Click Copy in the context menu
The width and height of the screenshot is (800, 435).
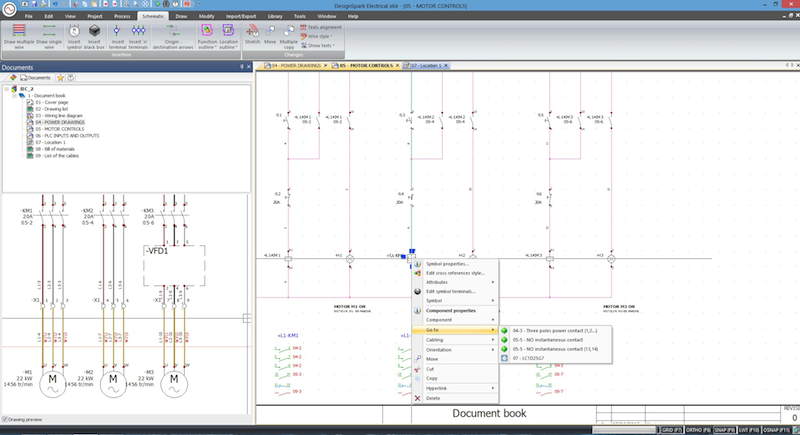click(x=455, y=378)
